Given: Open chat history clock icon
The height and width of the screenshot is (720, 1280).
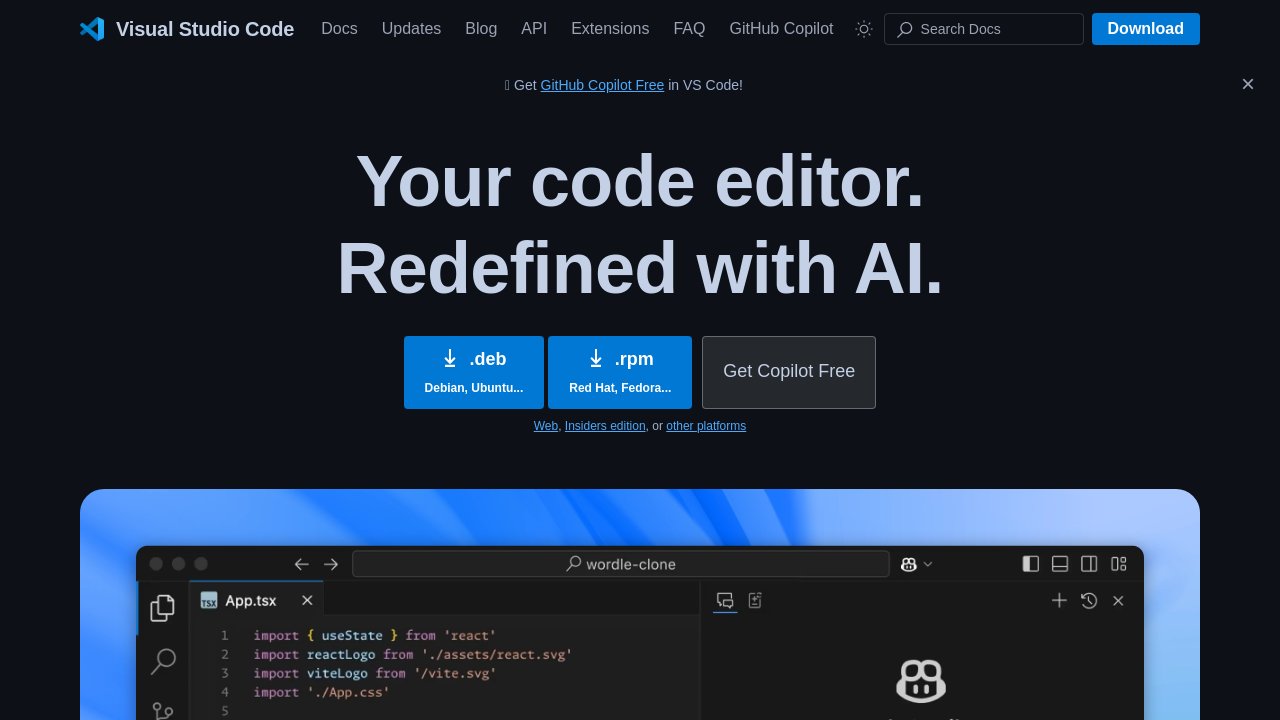Looking at the screenshot, I should tap(1089, 600).
